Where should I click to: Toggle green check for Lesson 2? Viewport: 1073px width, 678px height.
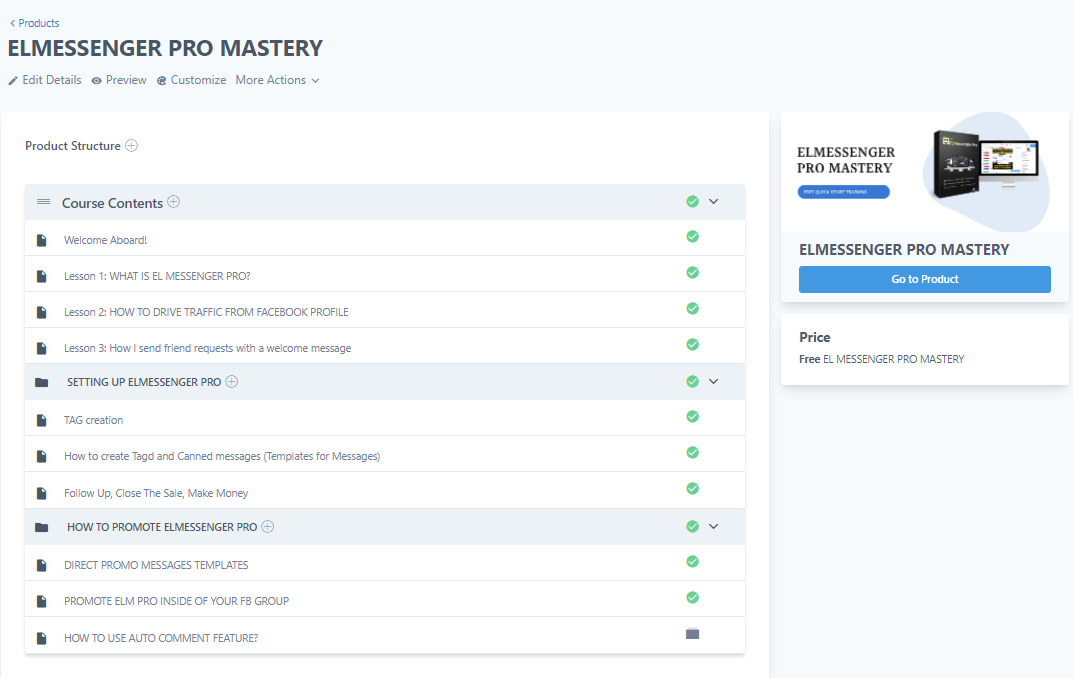tap(693, 309)
